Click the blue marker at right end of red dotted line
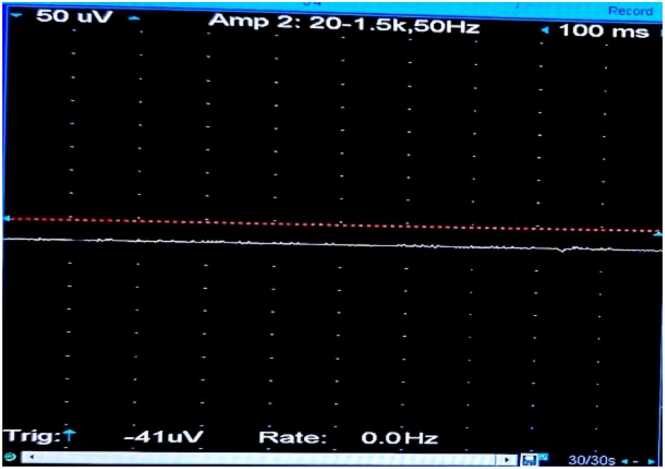The height and width of the screenshot is (469, 665). click(x=657, y=234)
